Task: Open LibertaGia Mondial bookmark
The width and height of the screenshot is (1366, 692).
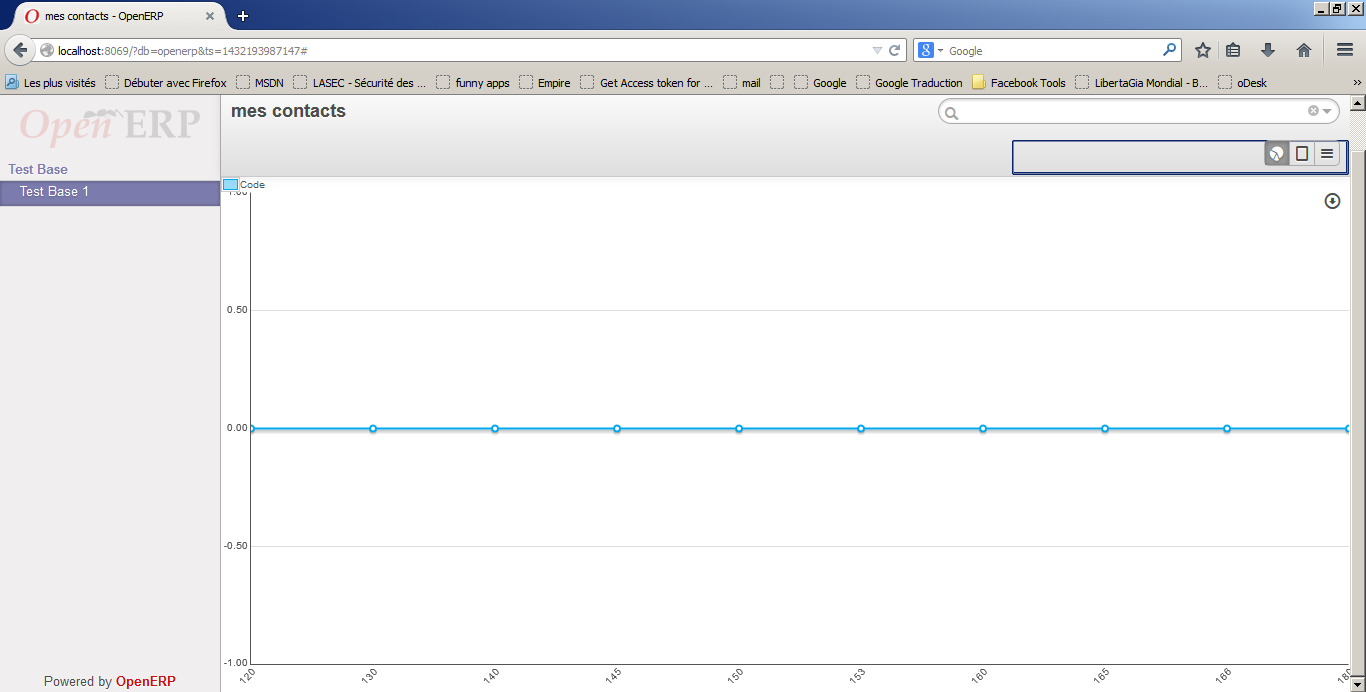Action: point(1142,83)
